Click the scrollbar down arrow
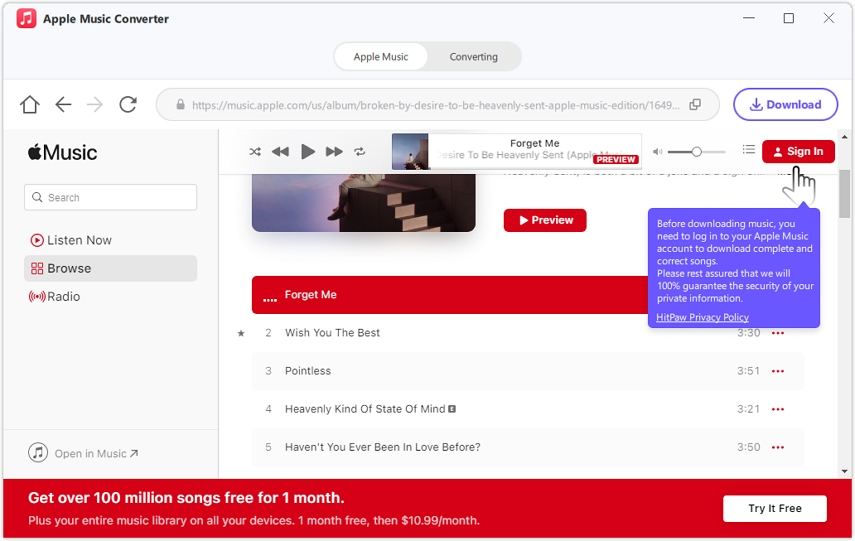 pos(844,471)
